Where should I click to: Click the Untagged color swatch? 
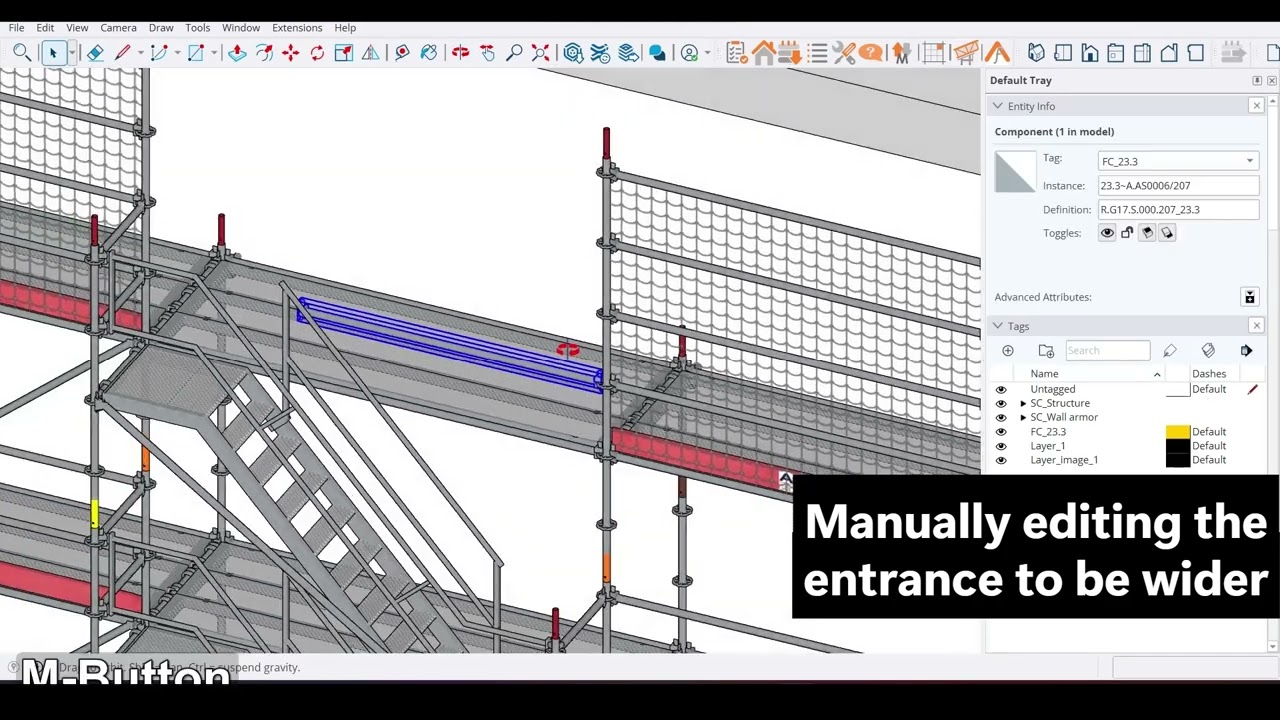coord(1178,390)
